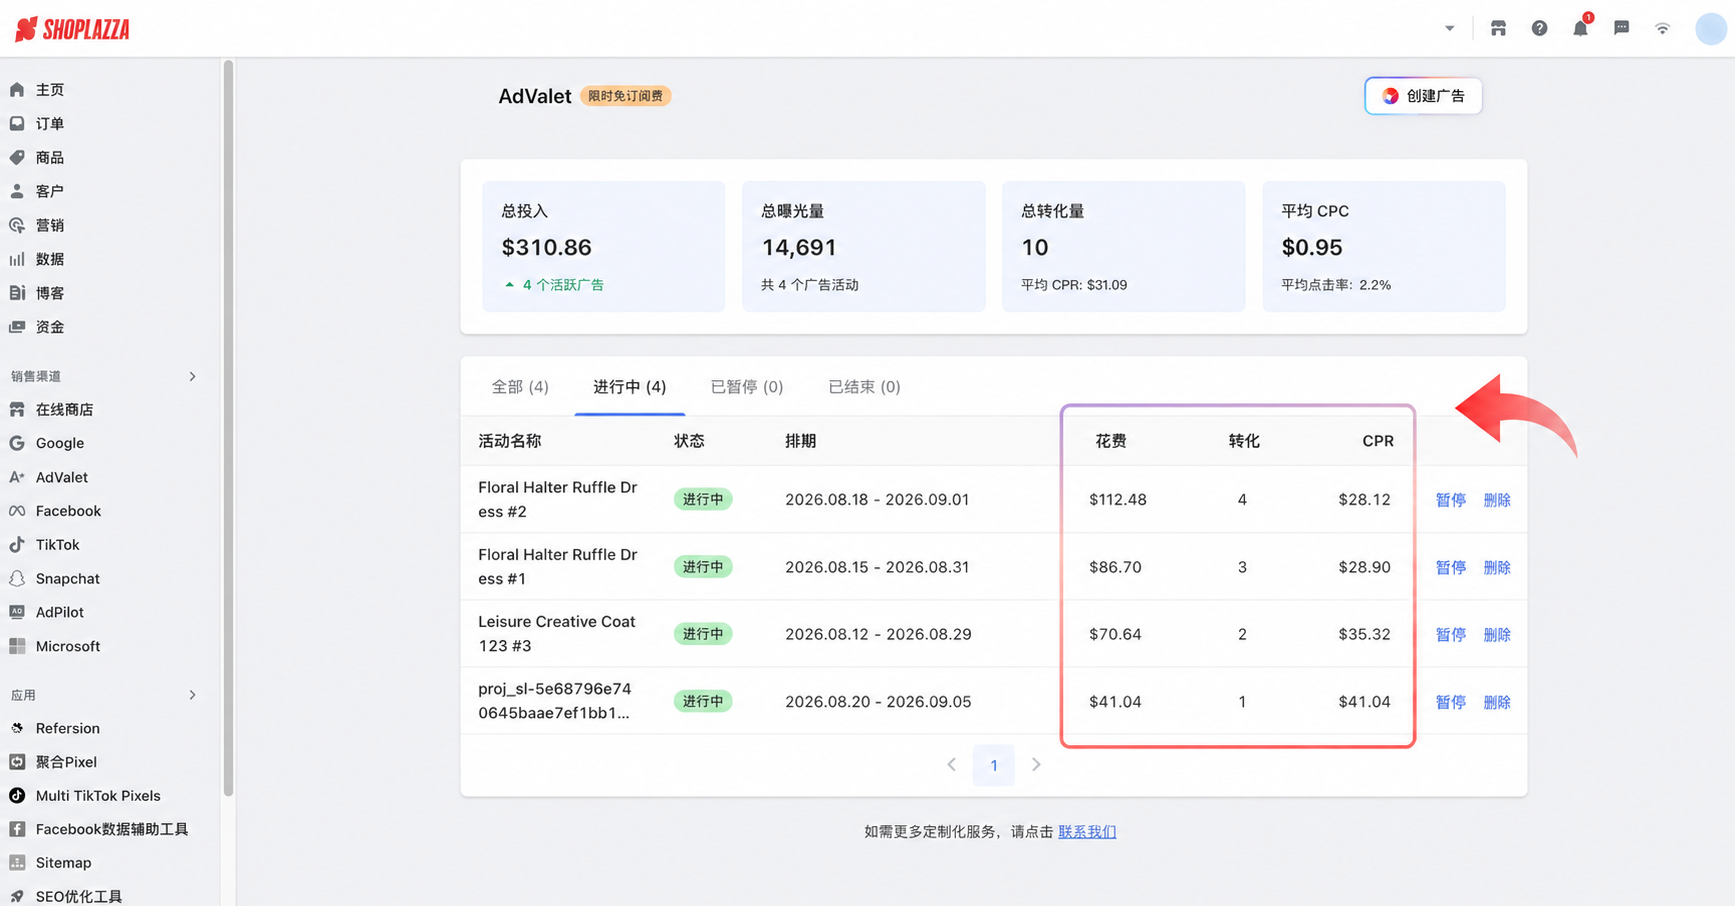Click Leisure Creative Coat 123 #3 name
This screenshot has height=906, width=1735.
click(x=557, y=634)
